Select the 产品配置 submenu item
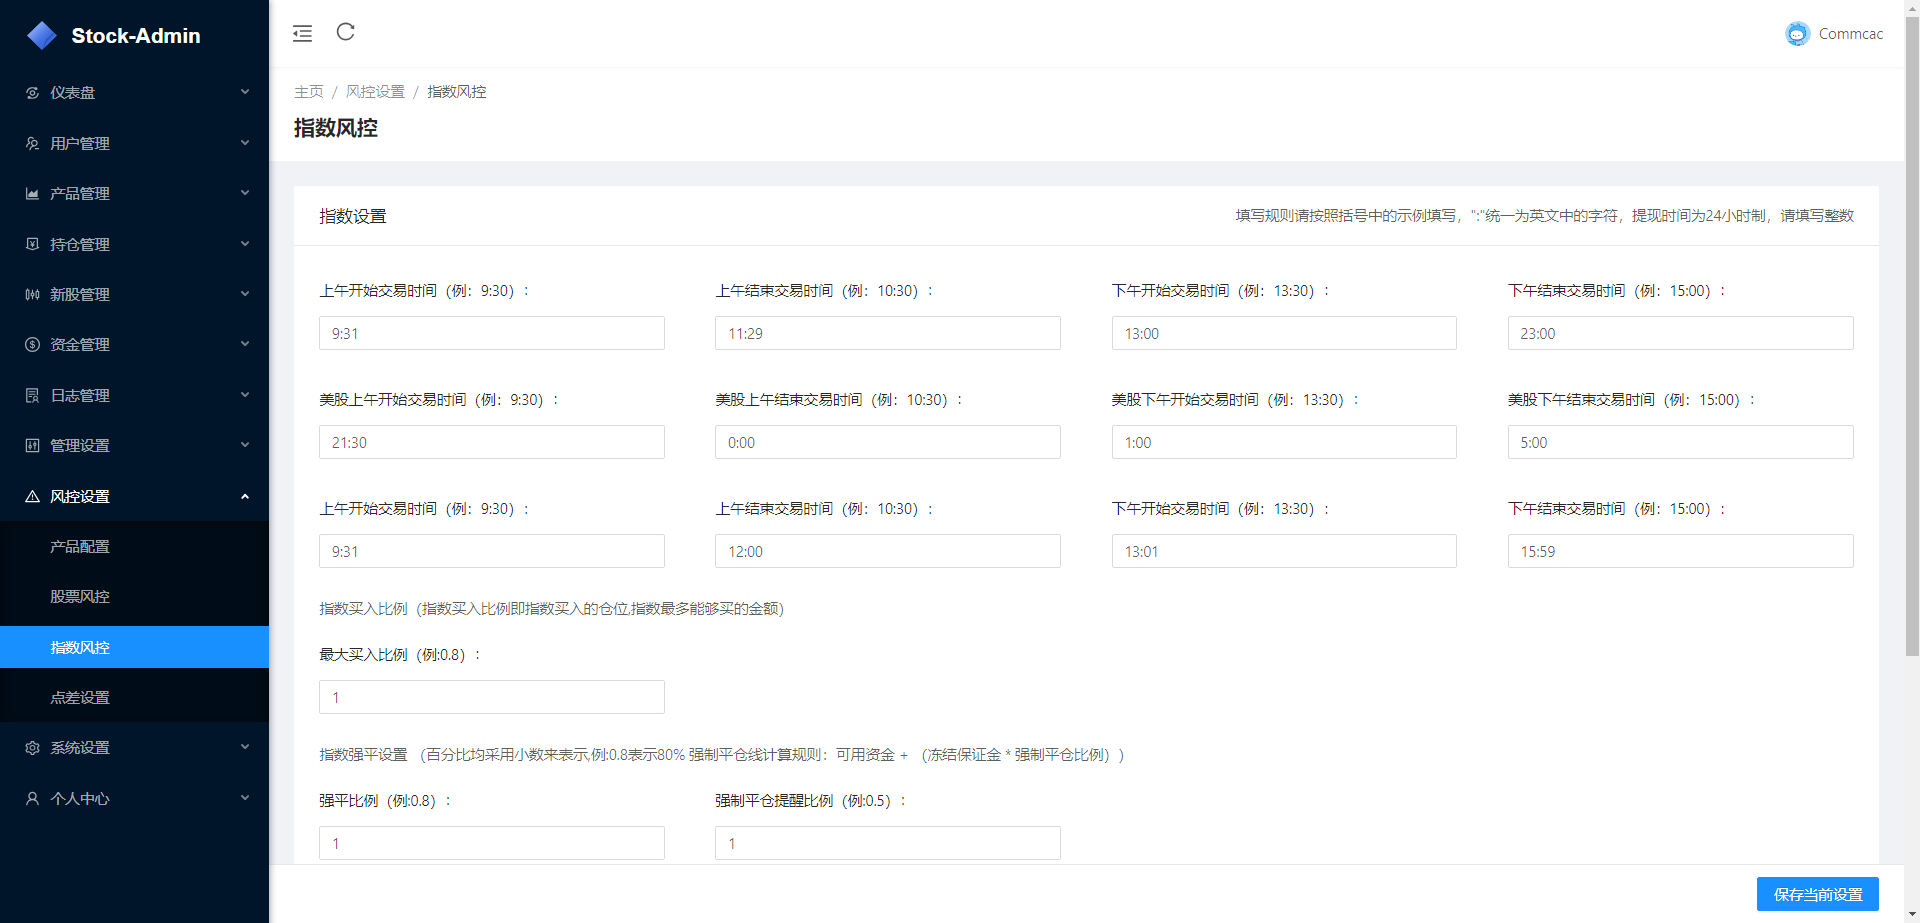This screenshot has height=923, width=1920. pyautogui.click(x=80, y=547)
